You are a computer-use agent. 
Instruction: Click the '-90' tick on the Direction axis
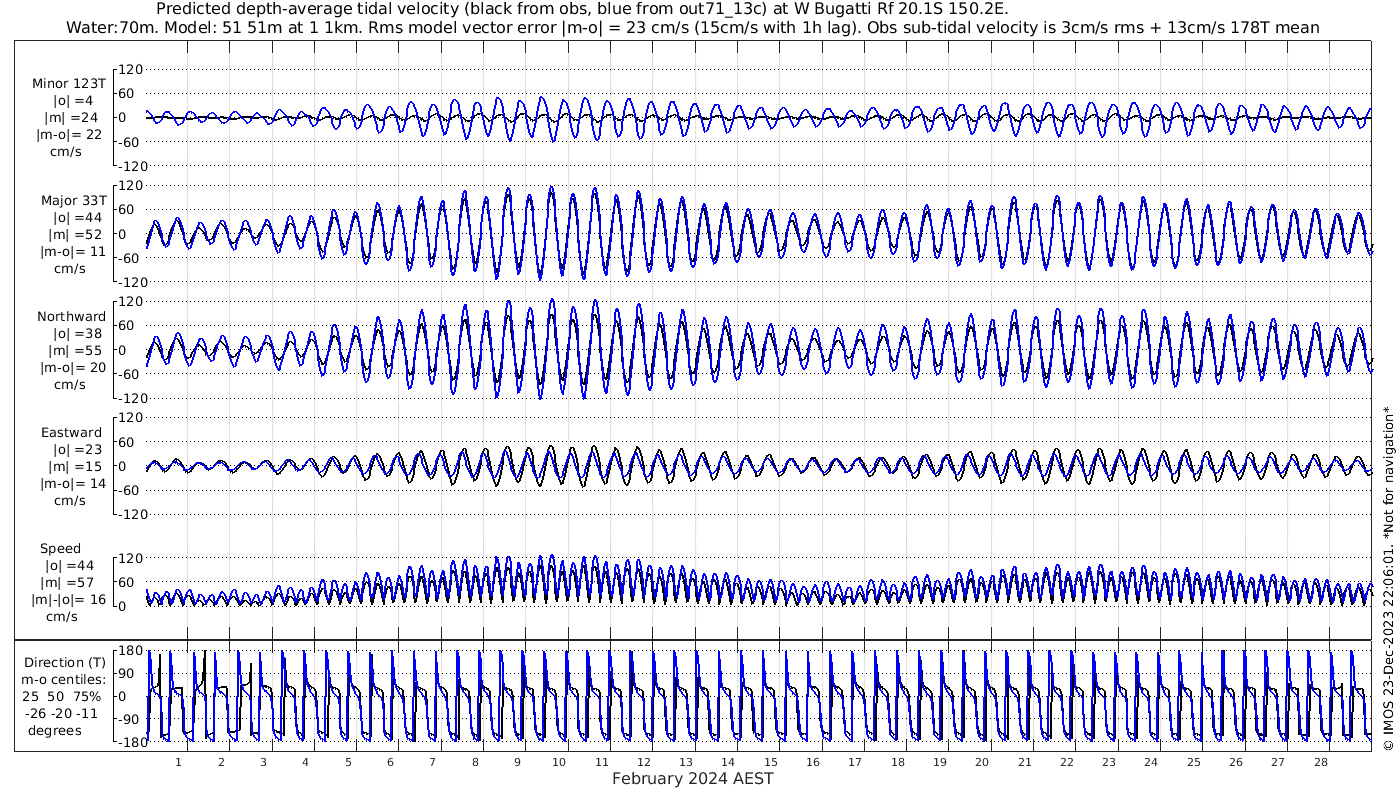point(130,719)
